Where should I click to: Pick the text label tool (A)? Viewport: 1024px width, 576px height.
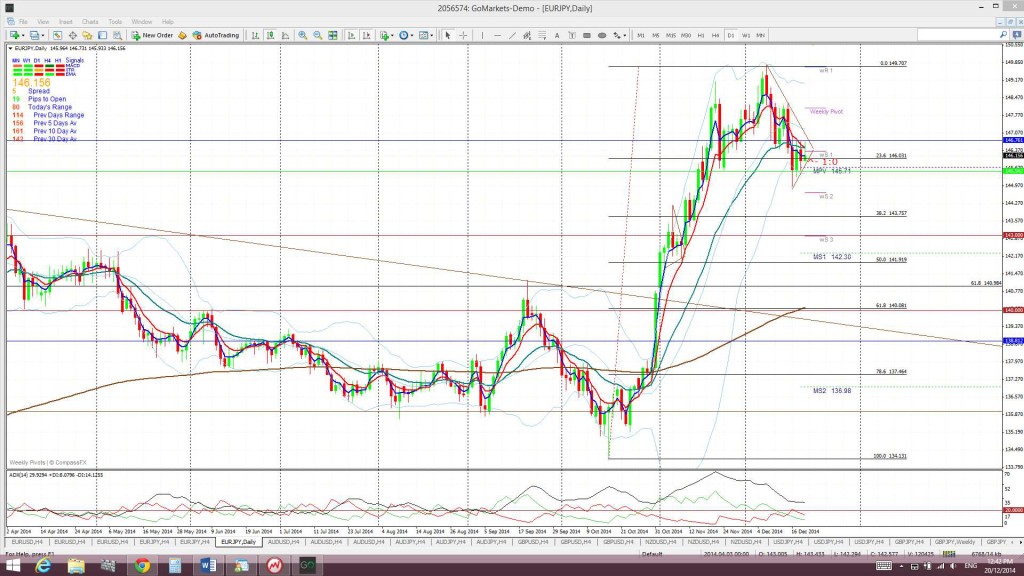pyautogui.click(x=557, y=35)
